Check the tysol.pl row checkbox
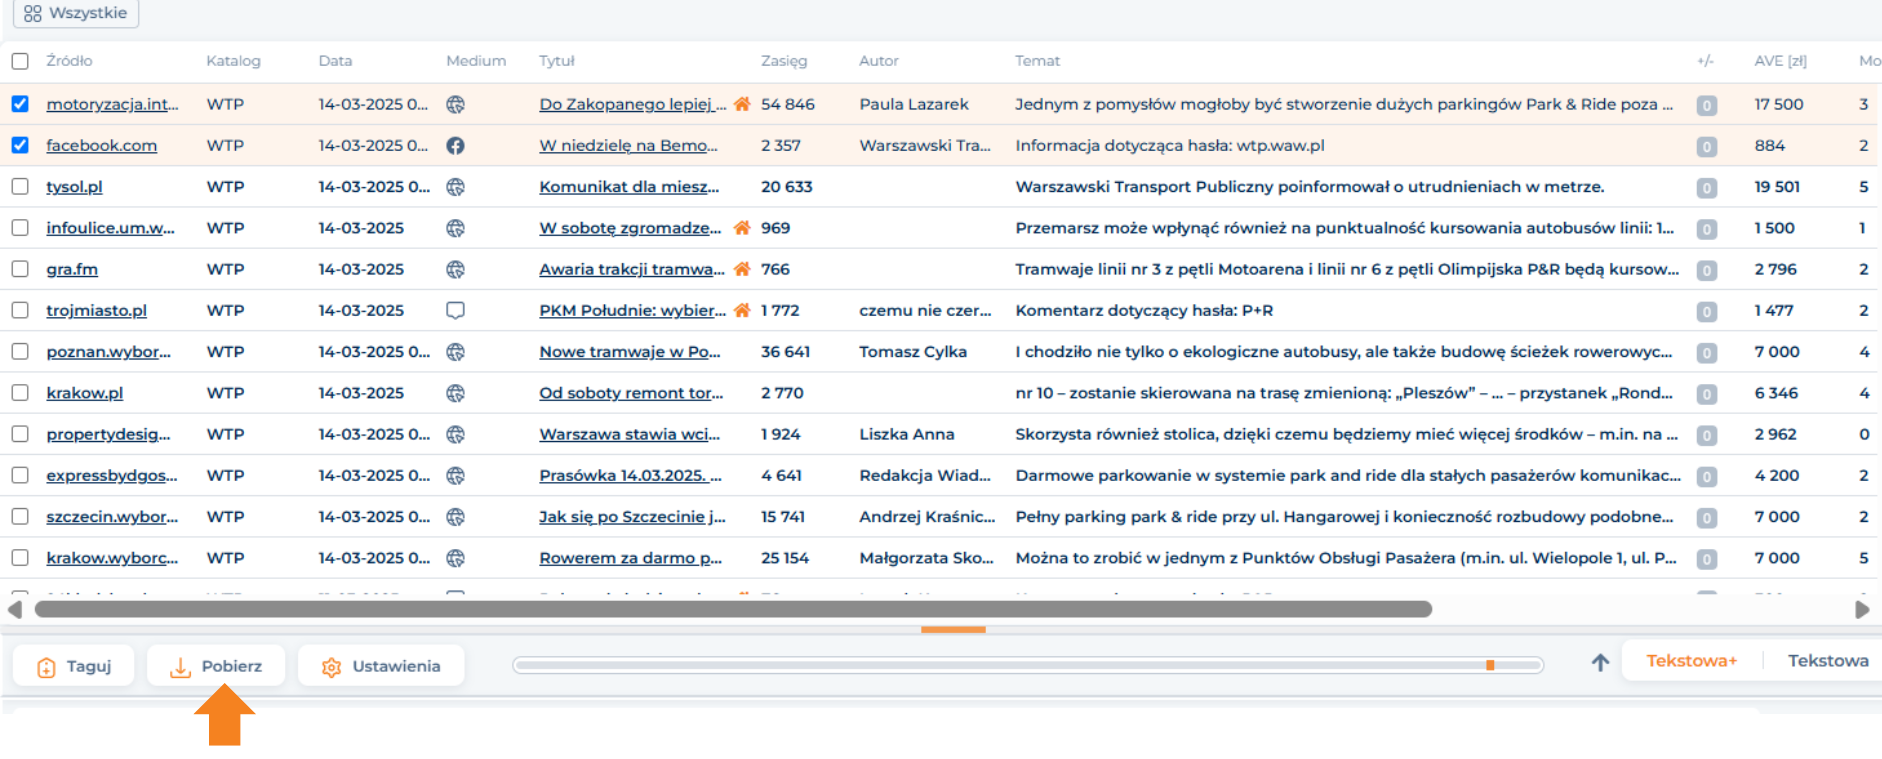 [x=20, y=186]
